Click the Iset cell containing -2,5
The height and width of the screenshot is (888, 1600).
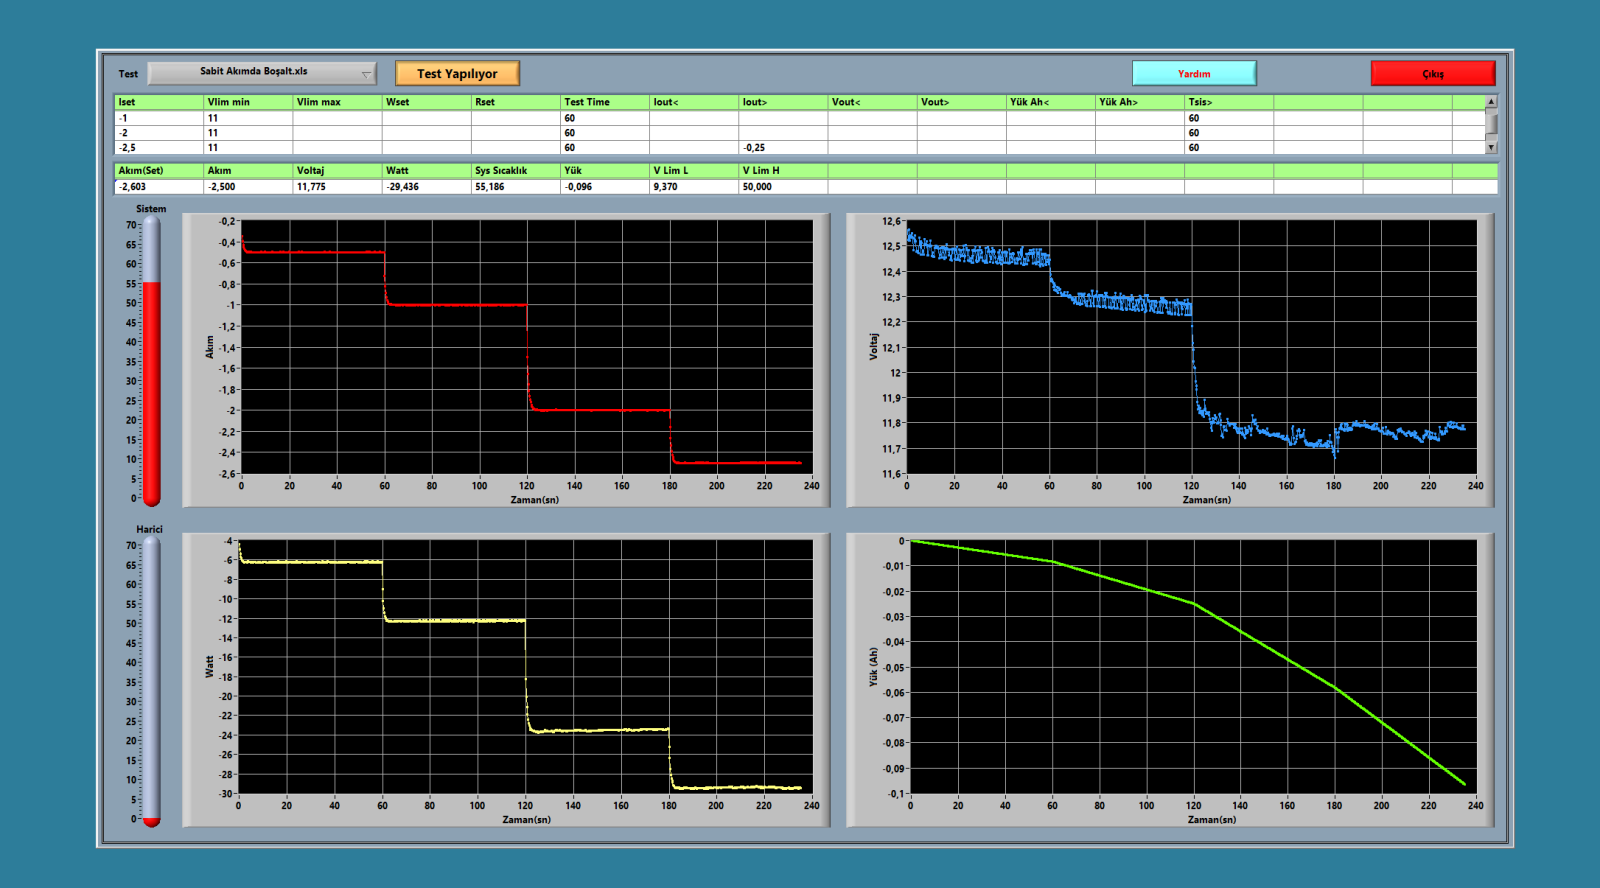(158, 147)
